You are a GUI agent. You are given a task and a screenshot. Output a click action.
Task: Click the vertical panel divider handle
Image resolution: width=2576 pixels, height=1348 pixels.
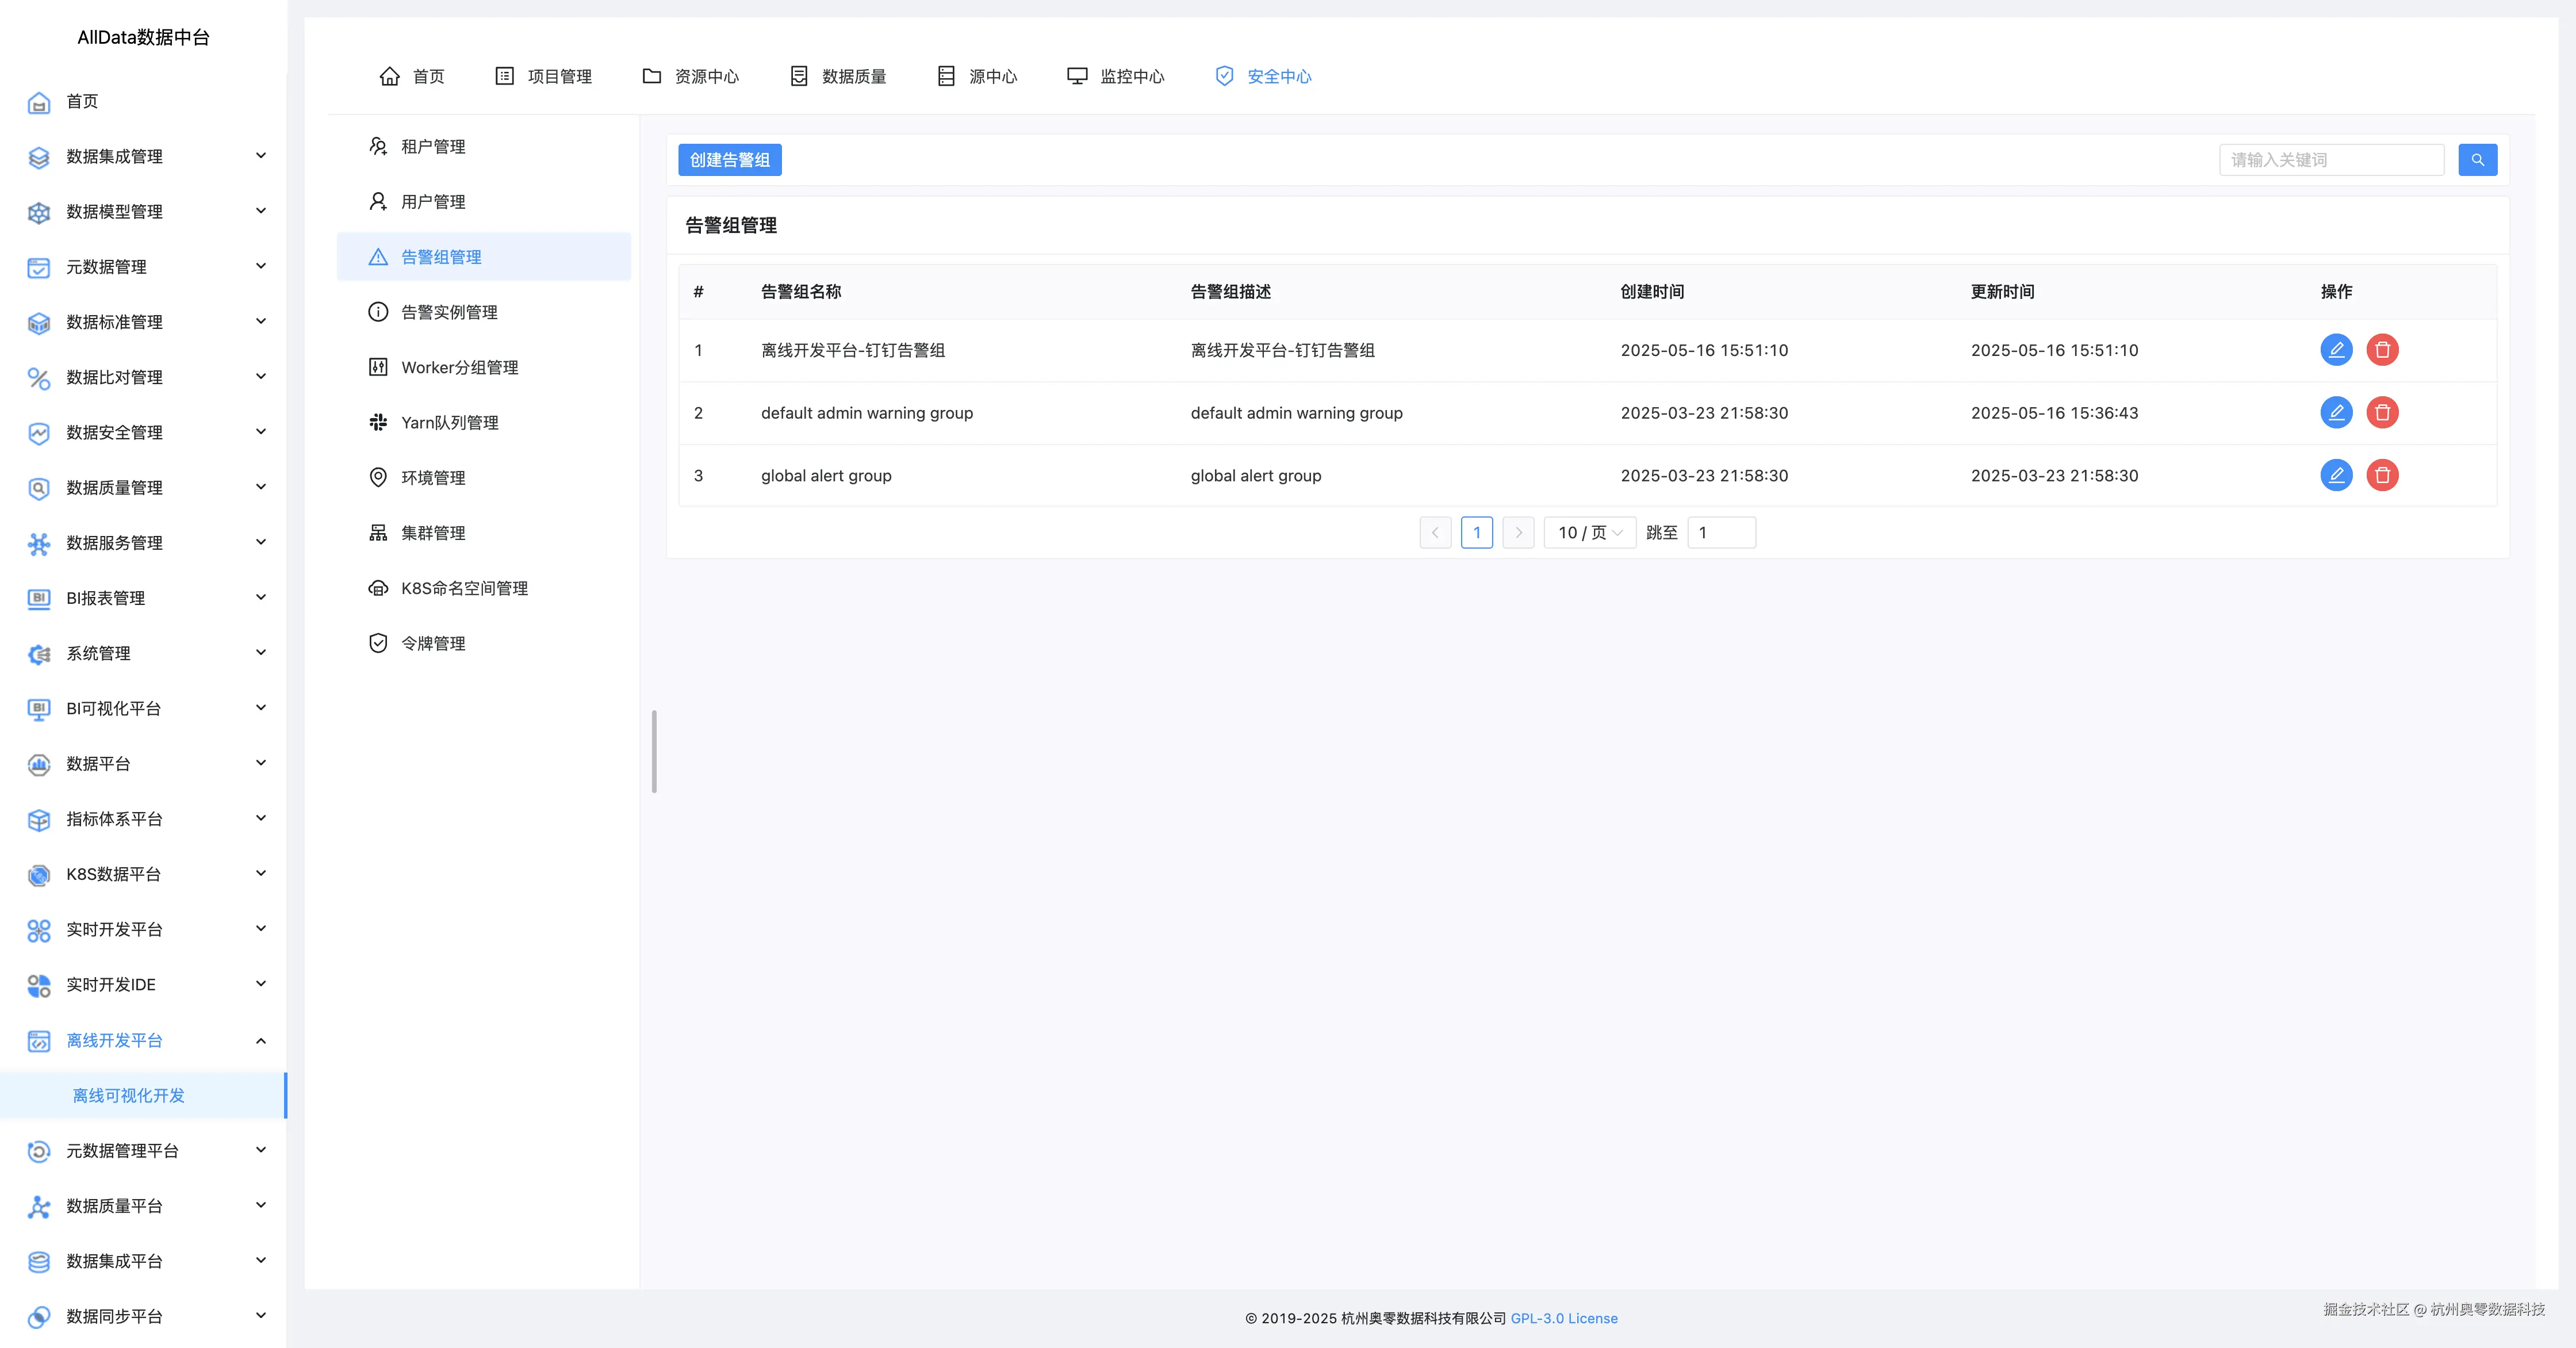coord(654,751)
